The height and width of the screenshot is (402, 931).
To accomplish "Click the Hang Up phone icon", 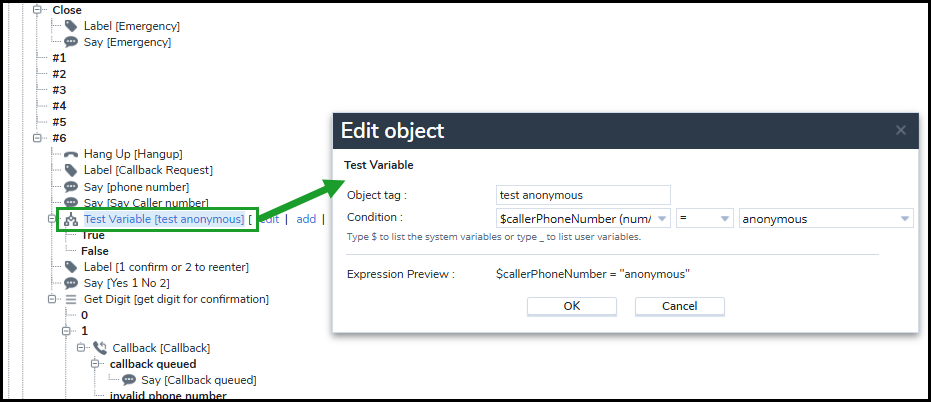I will tap(71, 154).
